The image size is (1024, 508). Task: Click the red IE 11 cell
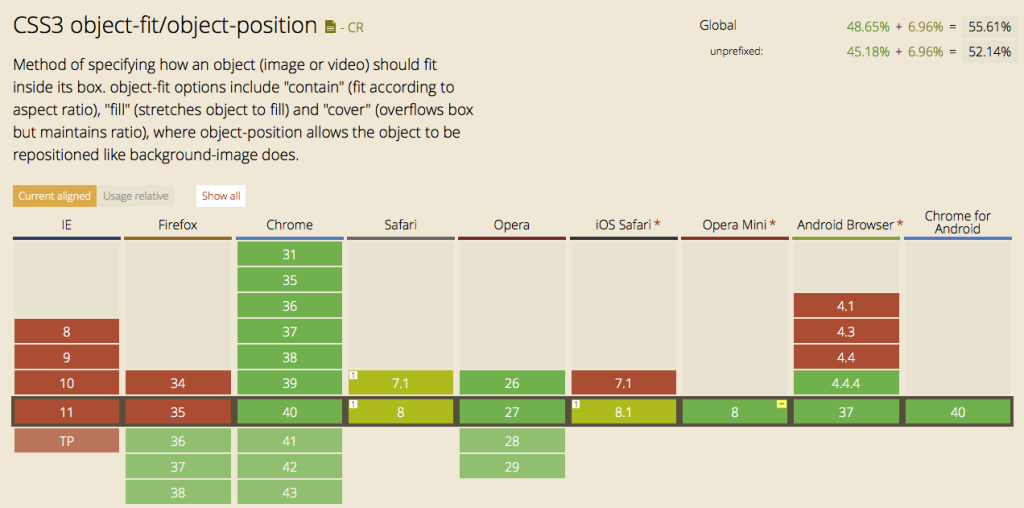(67, 412)
